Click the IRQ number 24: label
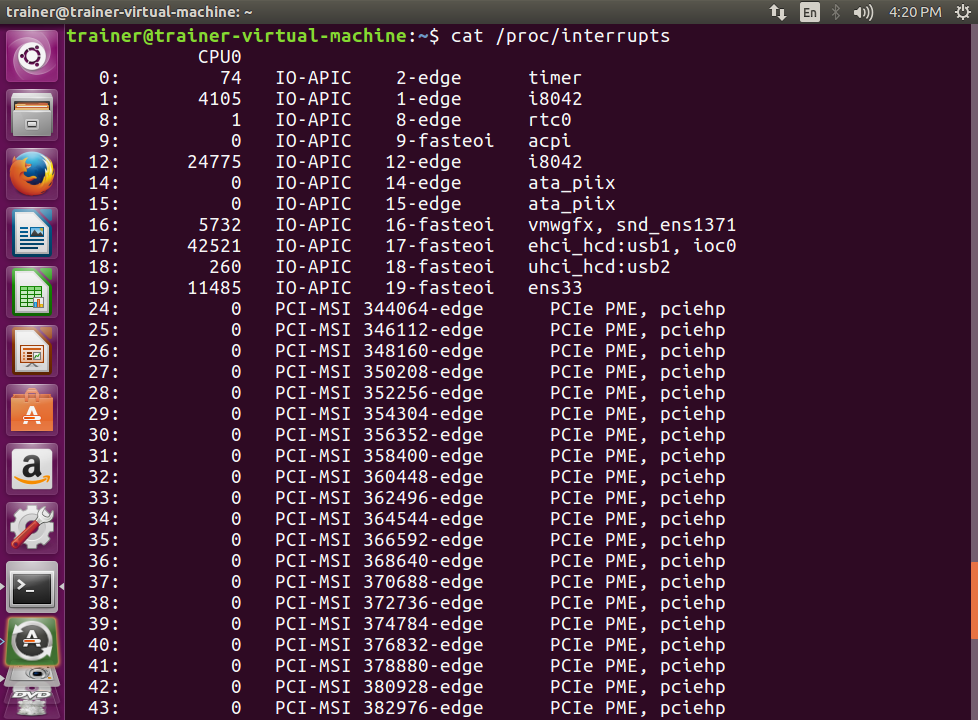This screenshot has width=978, height=720. [x=104, y=309]
